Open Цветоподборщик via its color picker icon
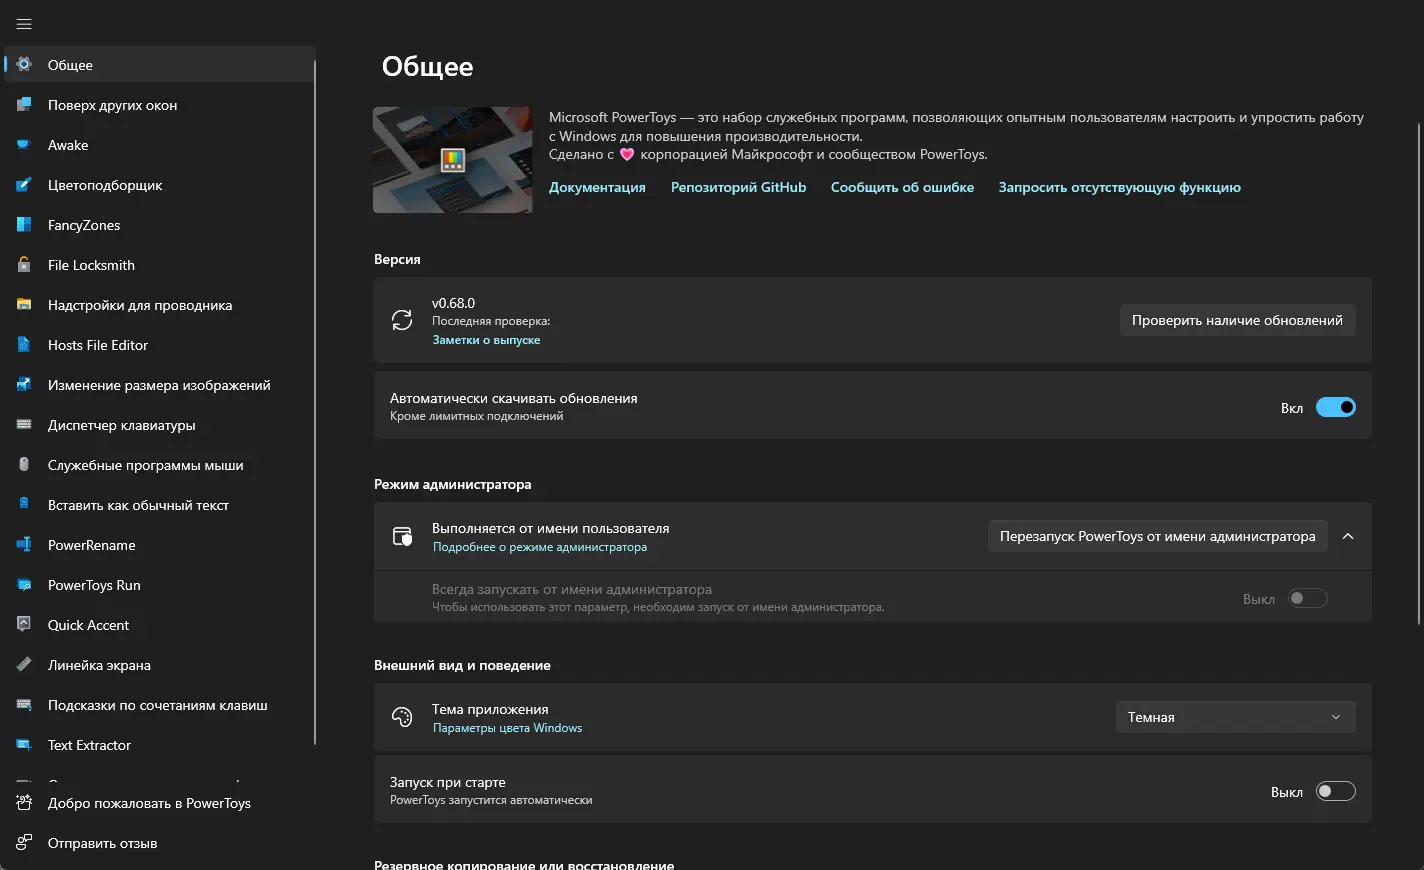 click(24, 185)
